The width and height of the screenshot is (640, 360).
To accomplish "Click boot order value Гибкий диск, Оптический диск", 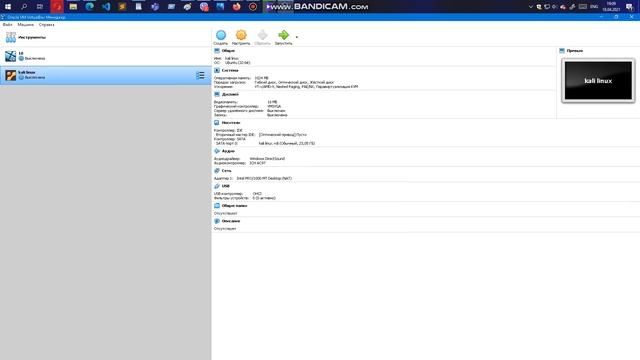I will 294,82.
